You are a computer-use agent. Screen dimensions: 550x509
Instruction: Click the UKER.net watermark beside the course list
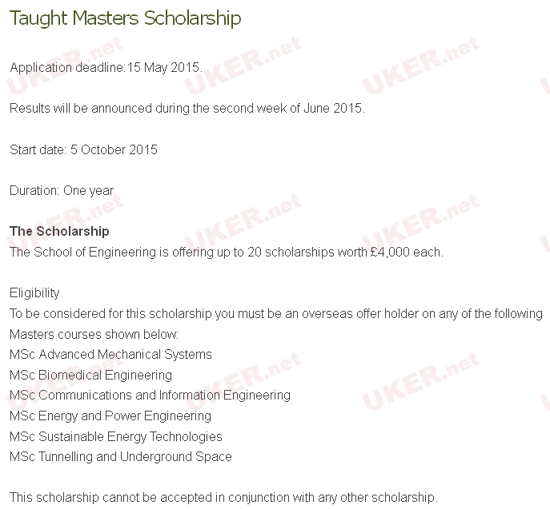pos(421,381)
